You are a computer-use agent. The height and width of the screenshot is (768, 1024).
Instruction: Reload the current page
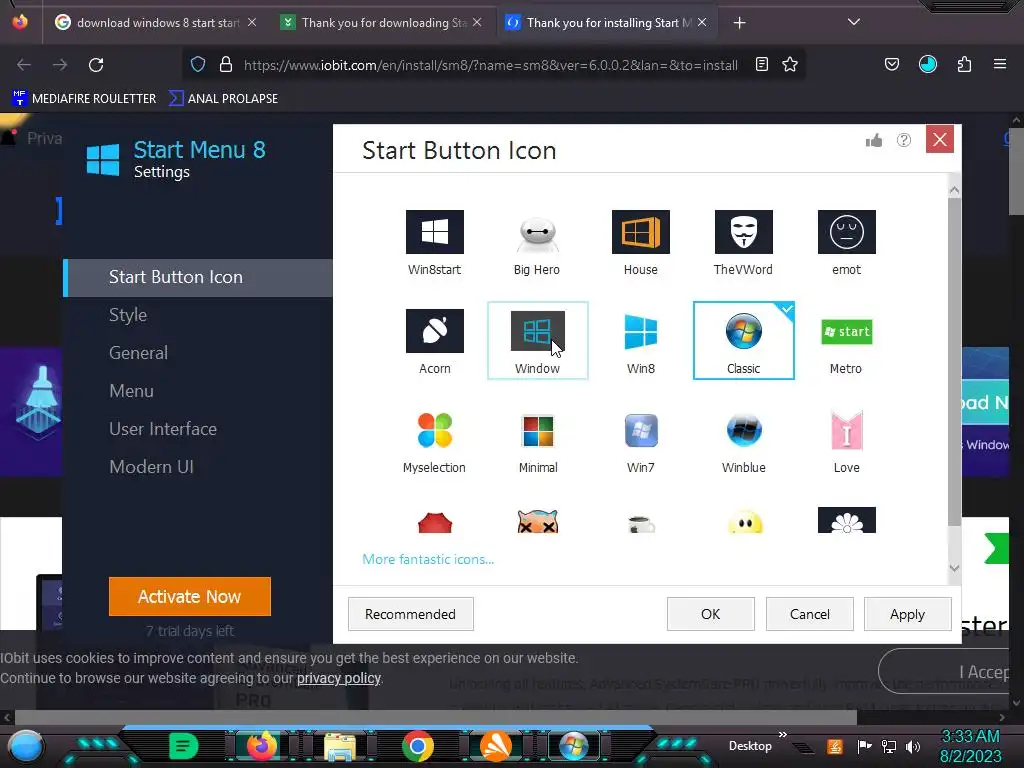96,65
